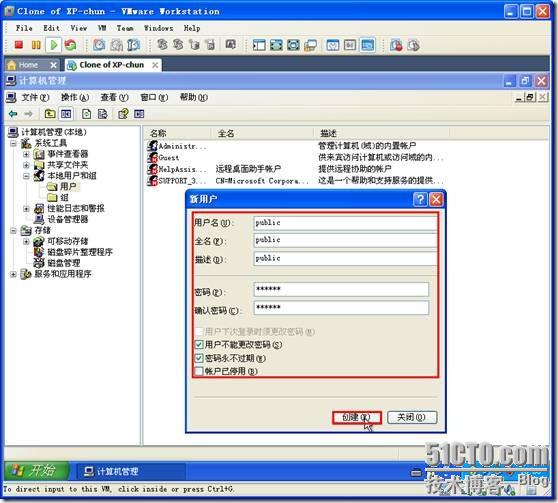
Task: Click the green Power On play icon
Action: coord(53,45)
